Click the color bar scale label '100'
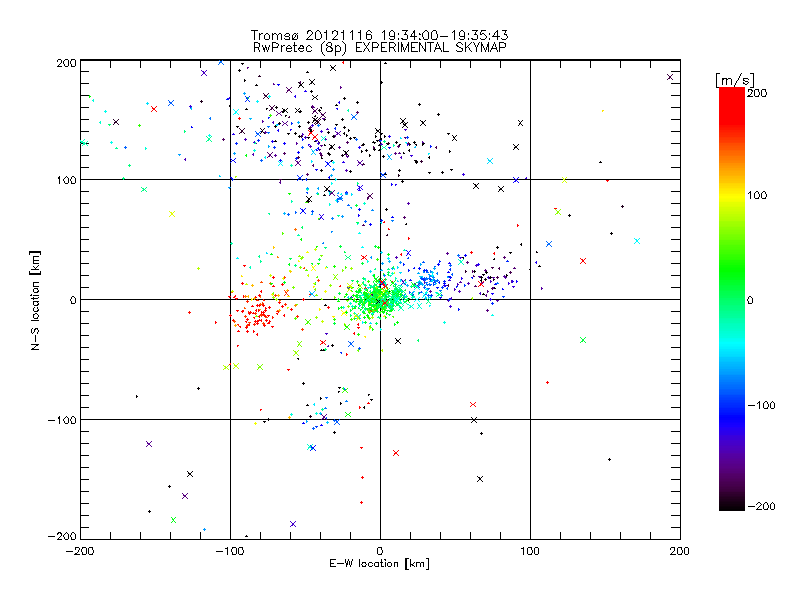The image size is (800, 600). click(x=757, y=195)
